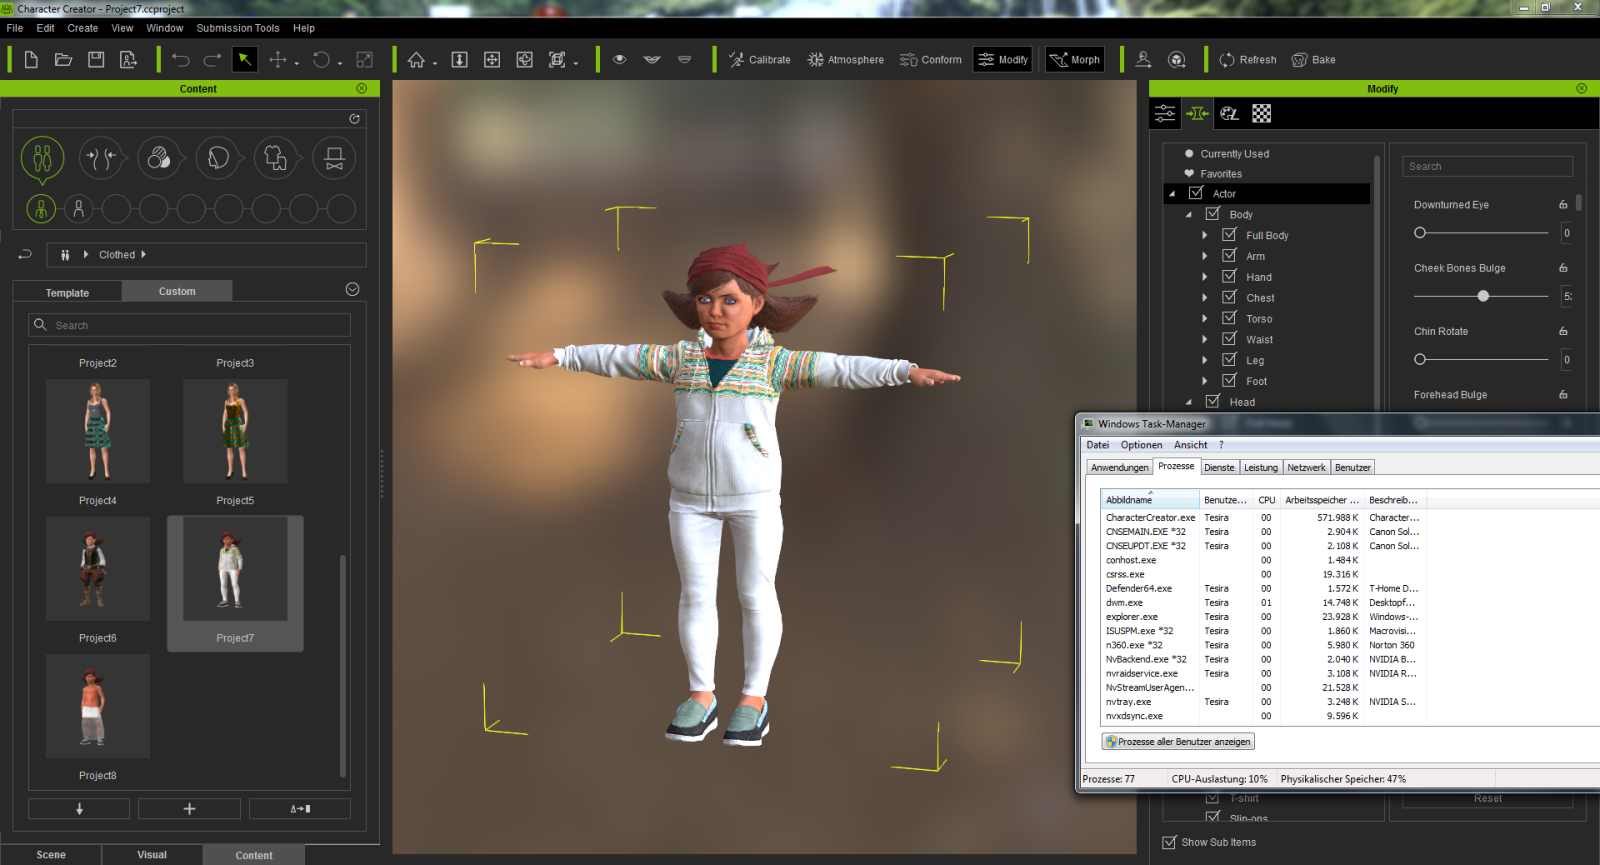Collapse the Actor tree node
This screenshot has height=865, width=1600.
point(1172,194)
